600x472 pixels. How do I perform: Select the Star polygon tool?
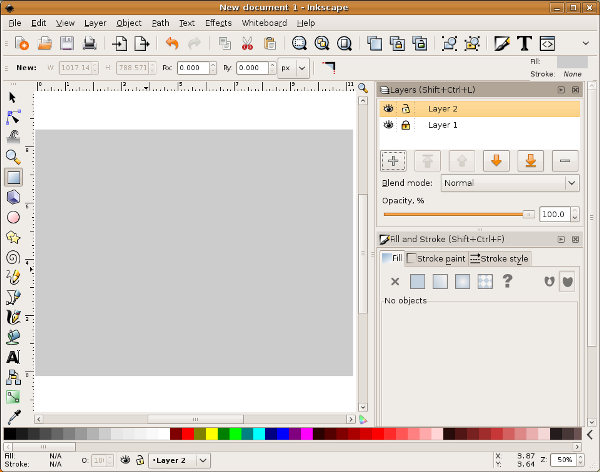[13, 237]
